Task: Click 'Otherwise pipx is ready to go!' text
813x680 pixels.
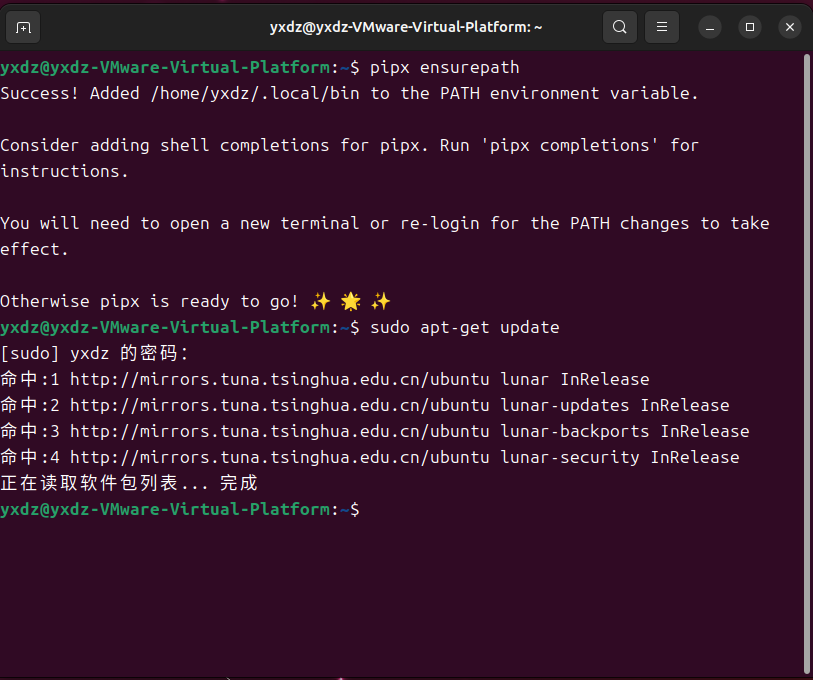Action: coord(149,301)
